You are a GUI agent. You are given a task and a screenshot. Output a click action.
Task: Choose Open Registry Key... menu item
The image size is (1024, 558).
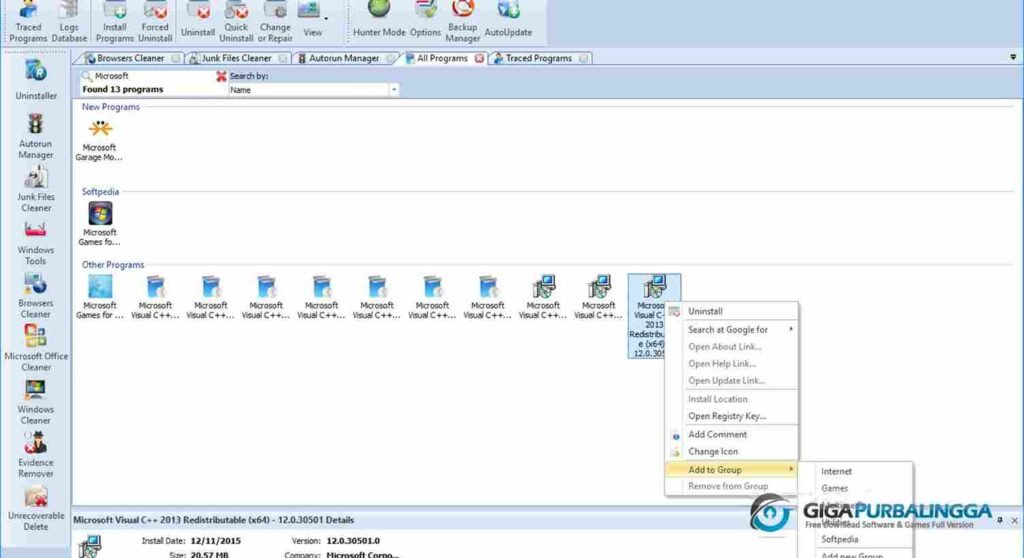tap(731, 416)
